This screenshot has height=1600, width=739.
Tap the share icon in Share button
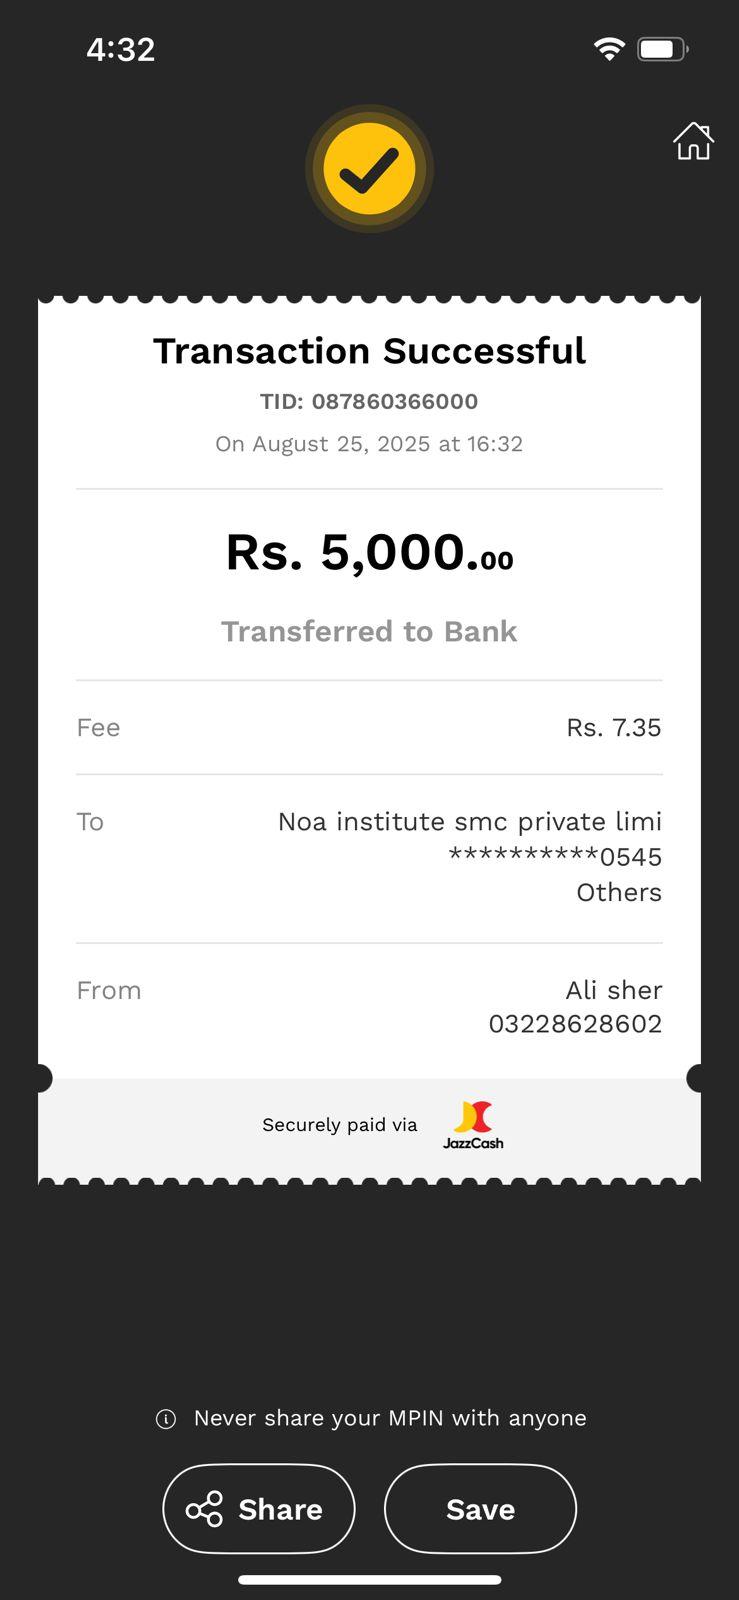point(205,1509)
